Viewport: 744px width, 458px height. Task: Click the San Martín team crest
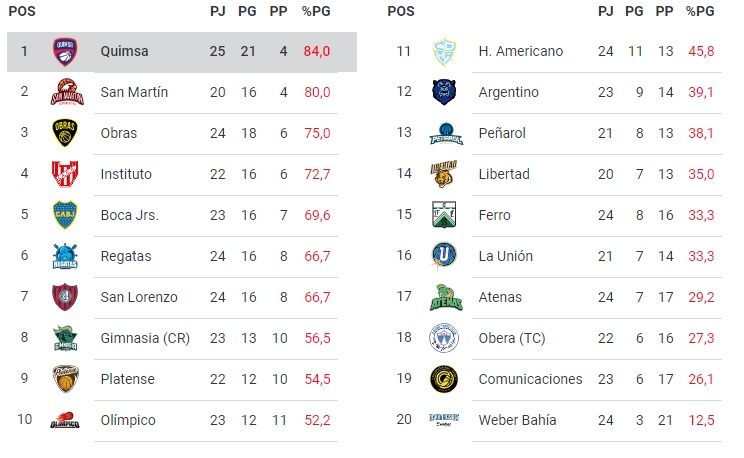65,92
